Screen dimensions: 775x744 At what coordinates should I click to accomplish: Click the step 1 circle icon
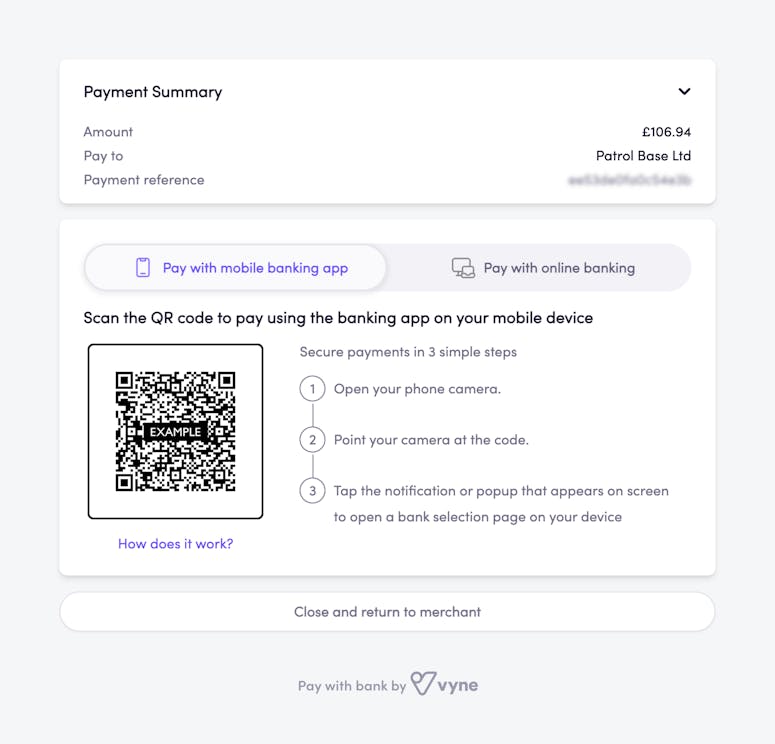point(312,389)
